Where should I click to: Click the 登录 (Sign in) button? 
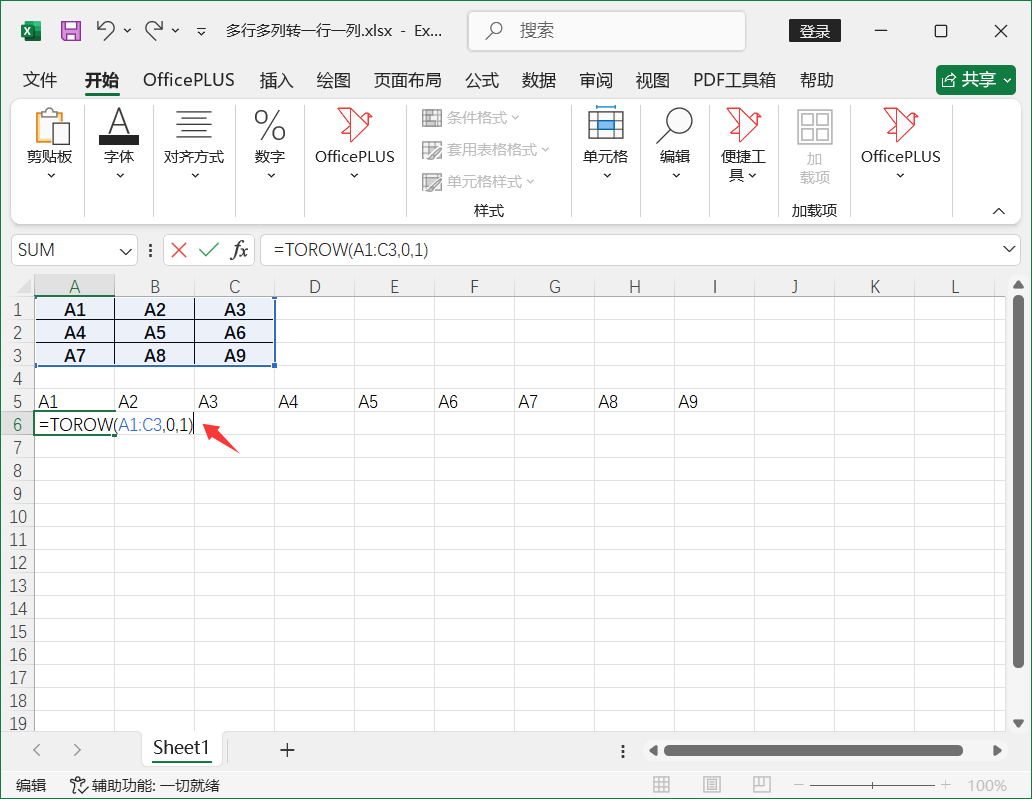pyautogui.click(x=814, y=30)
